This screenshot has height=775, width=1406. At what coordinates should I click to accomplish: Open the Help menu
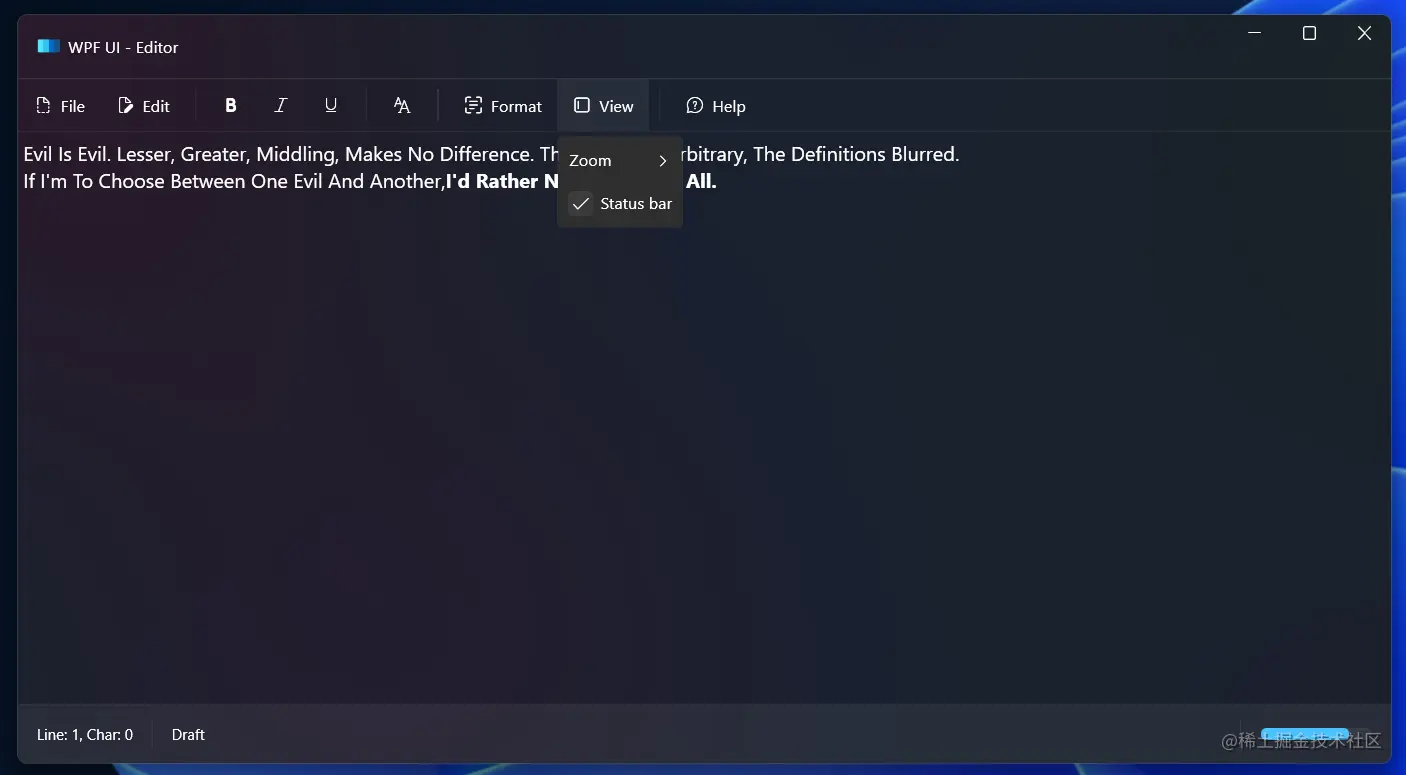(716, 105)
